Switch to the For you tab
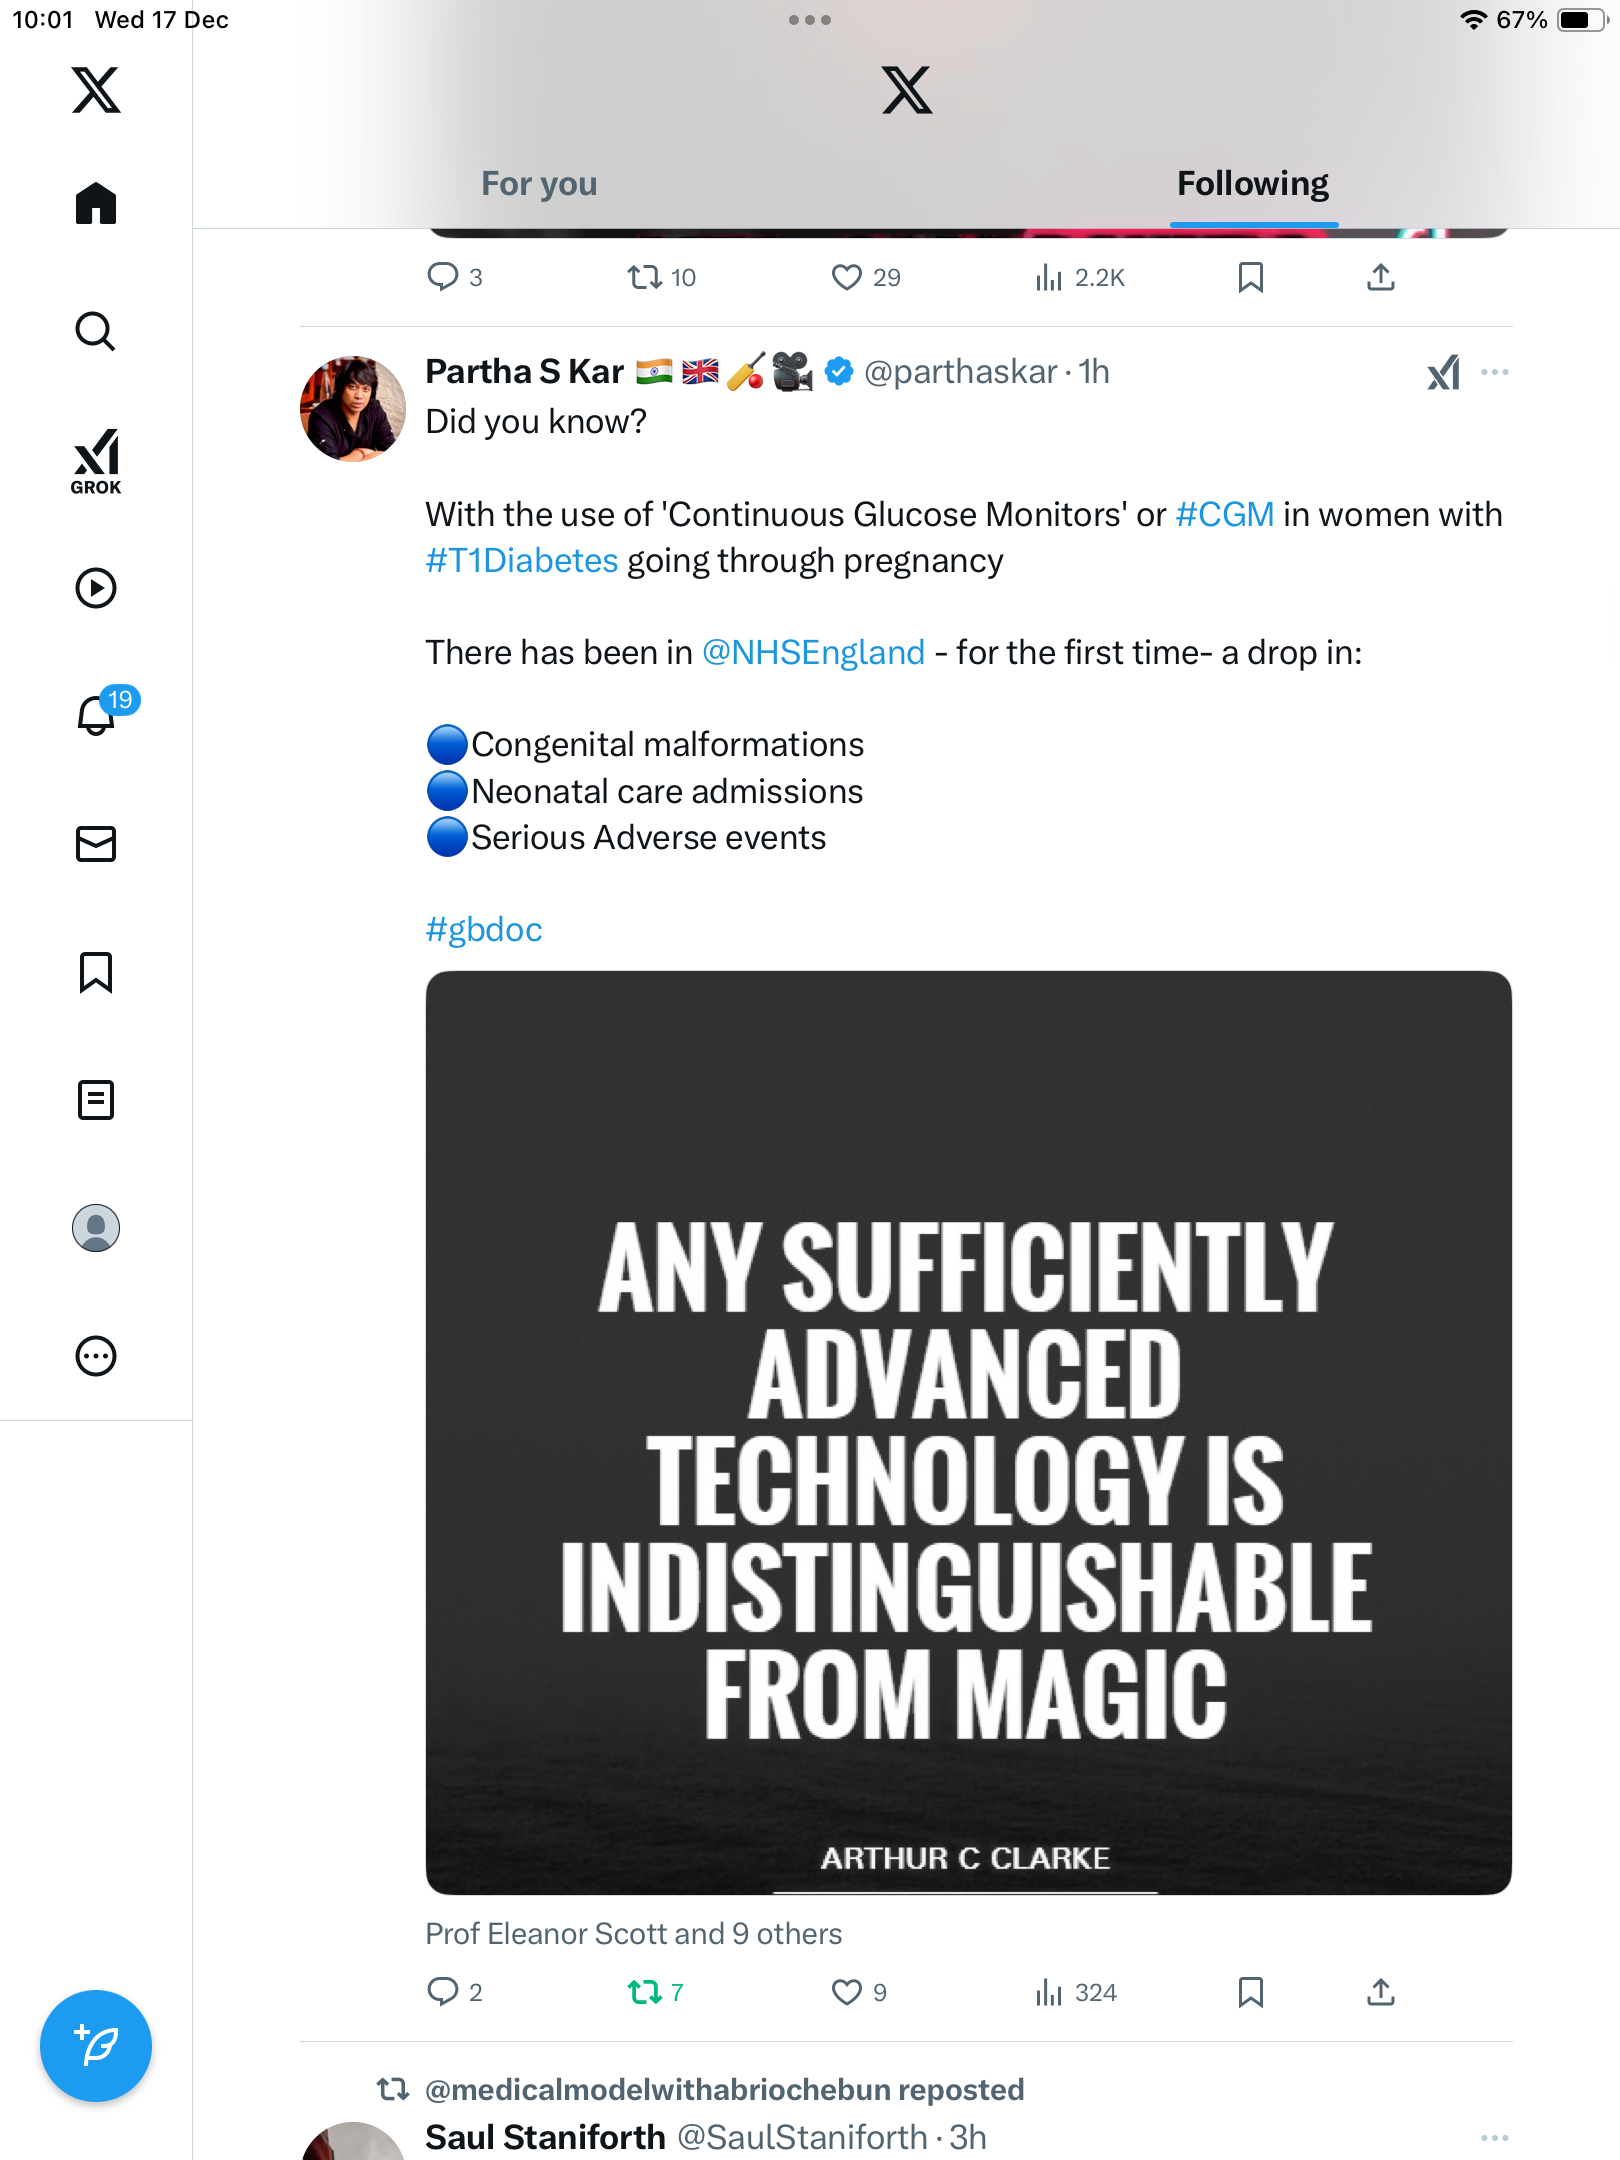The height and width of the screenshot is (2160, 1620). pos(539,184)
